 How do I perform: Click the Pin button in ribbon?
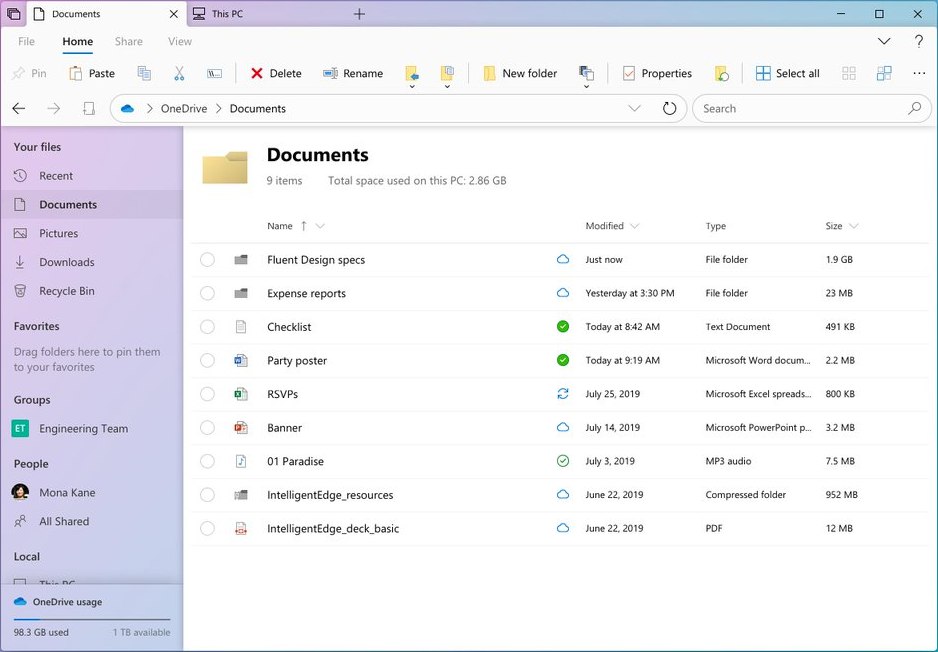coord(29,73)
